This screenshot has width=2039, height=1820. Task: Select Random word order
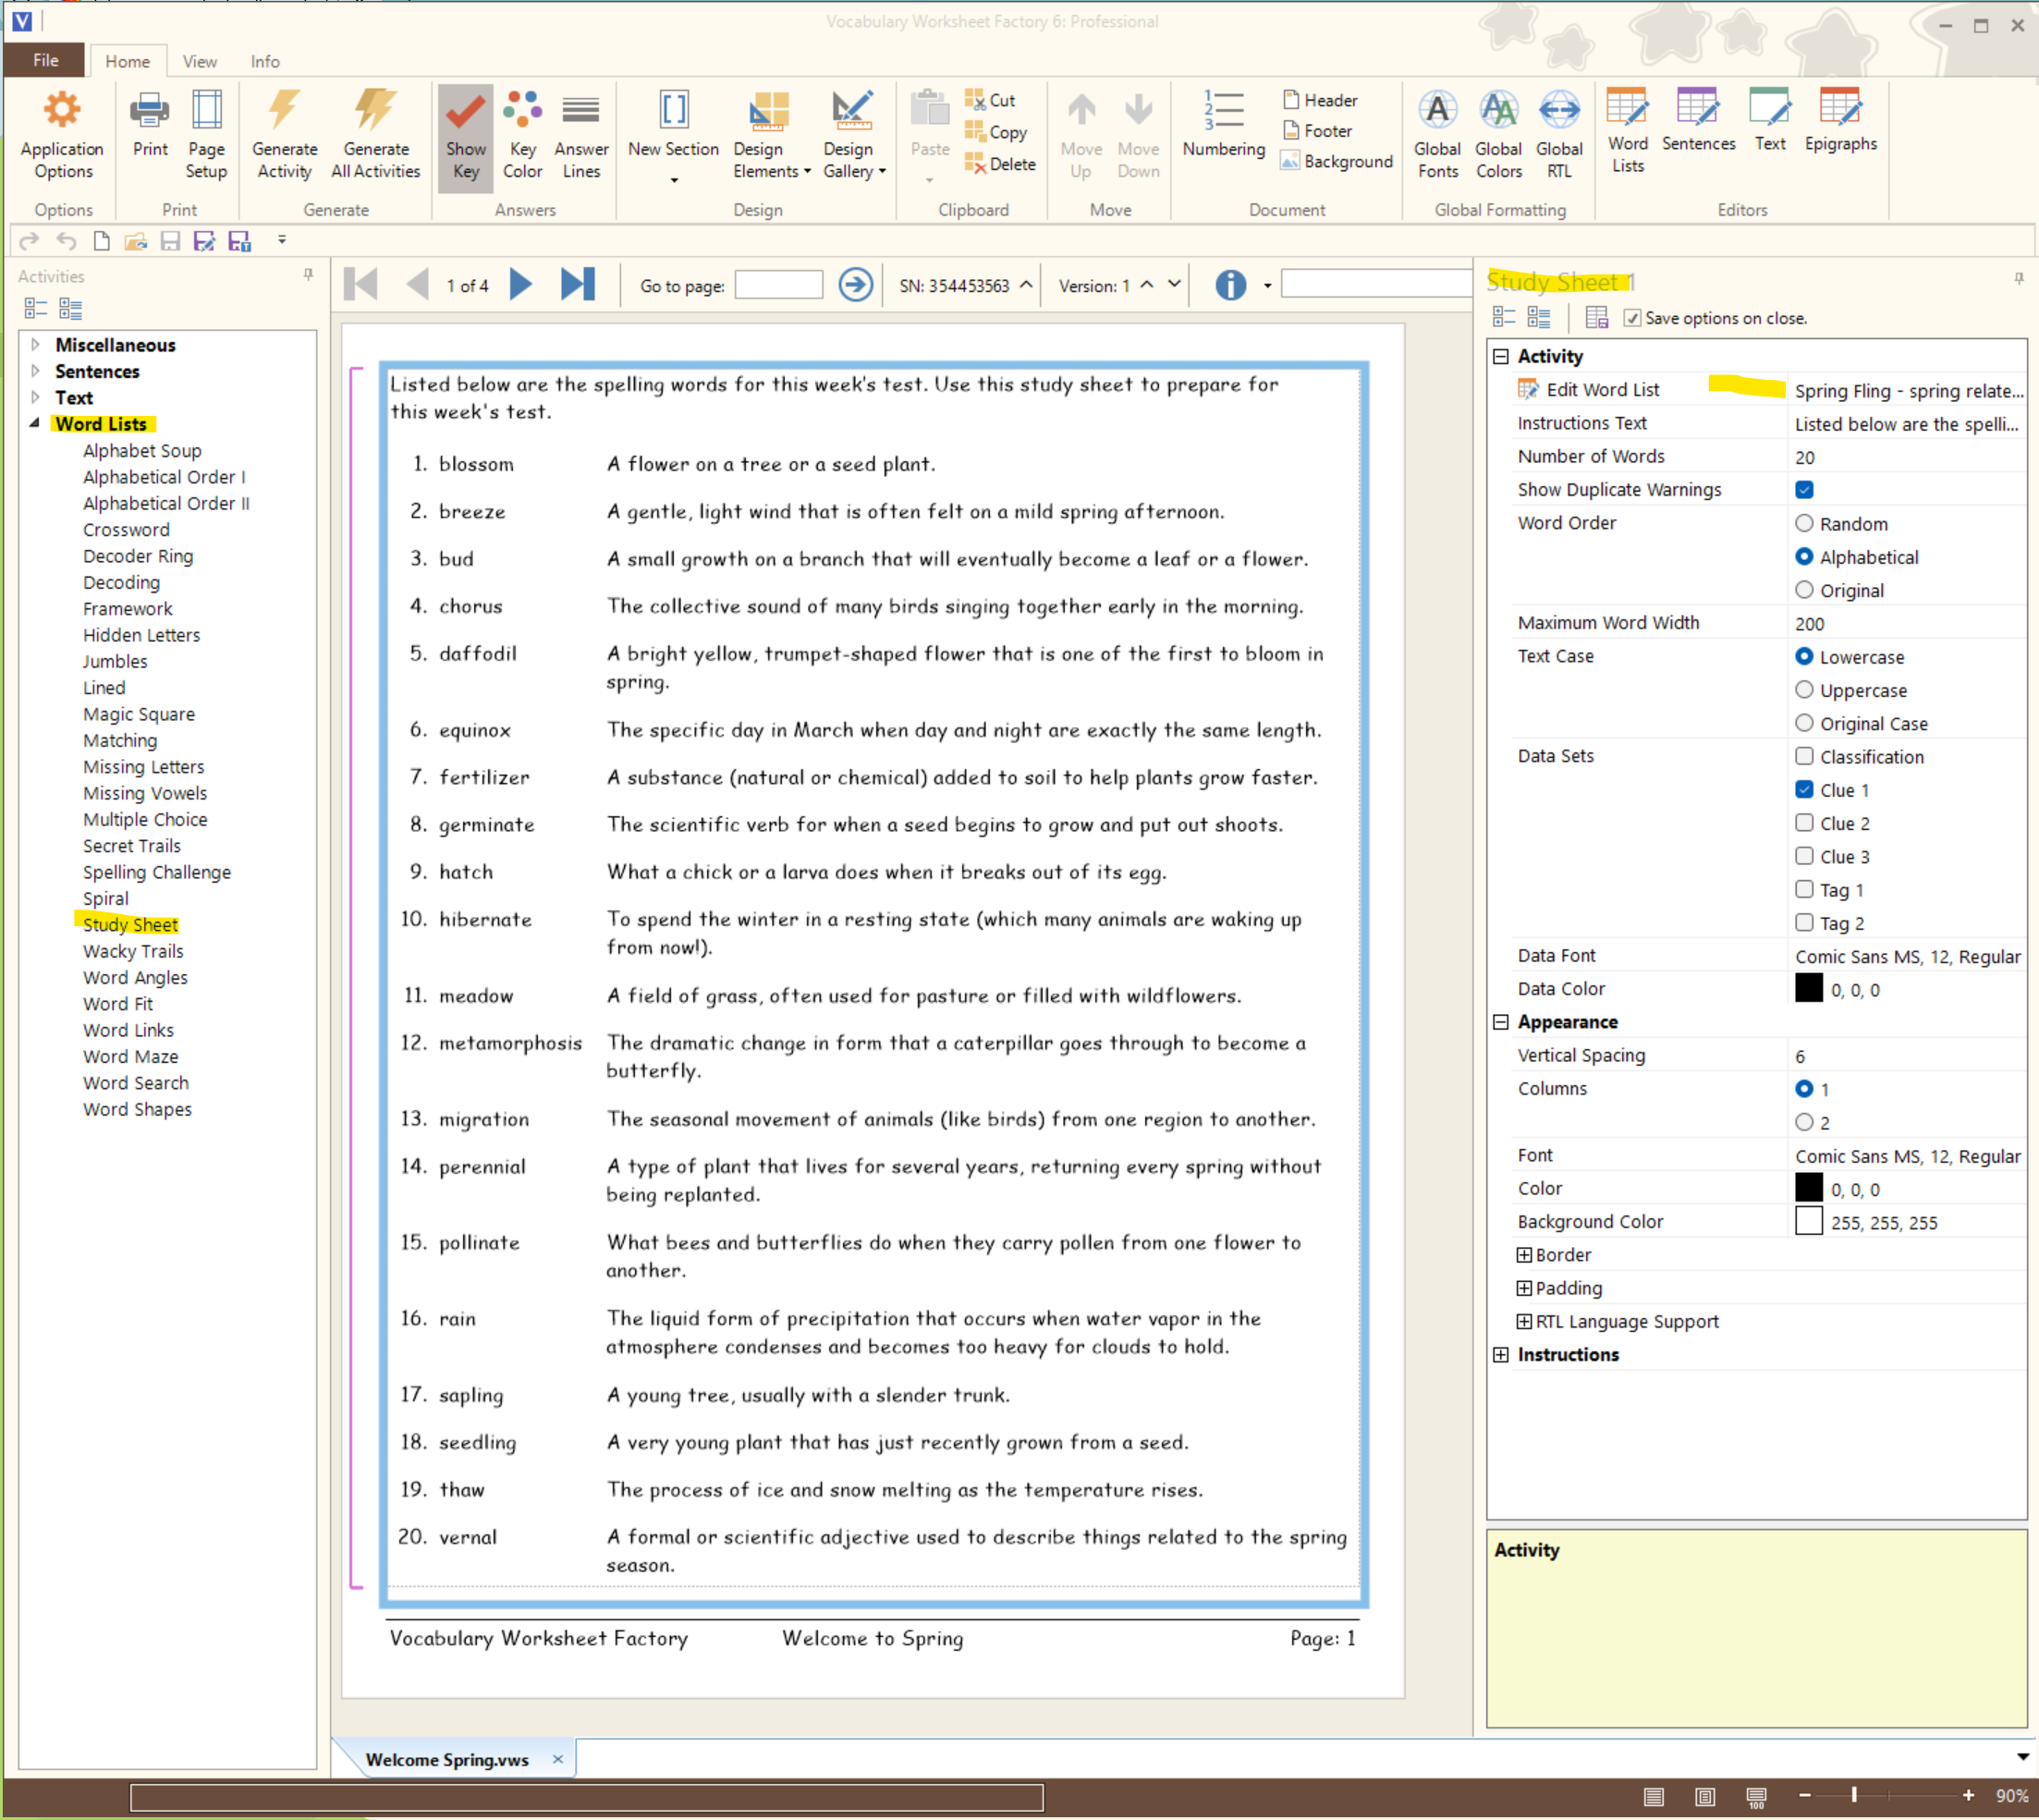(1804, 523)
